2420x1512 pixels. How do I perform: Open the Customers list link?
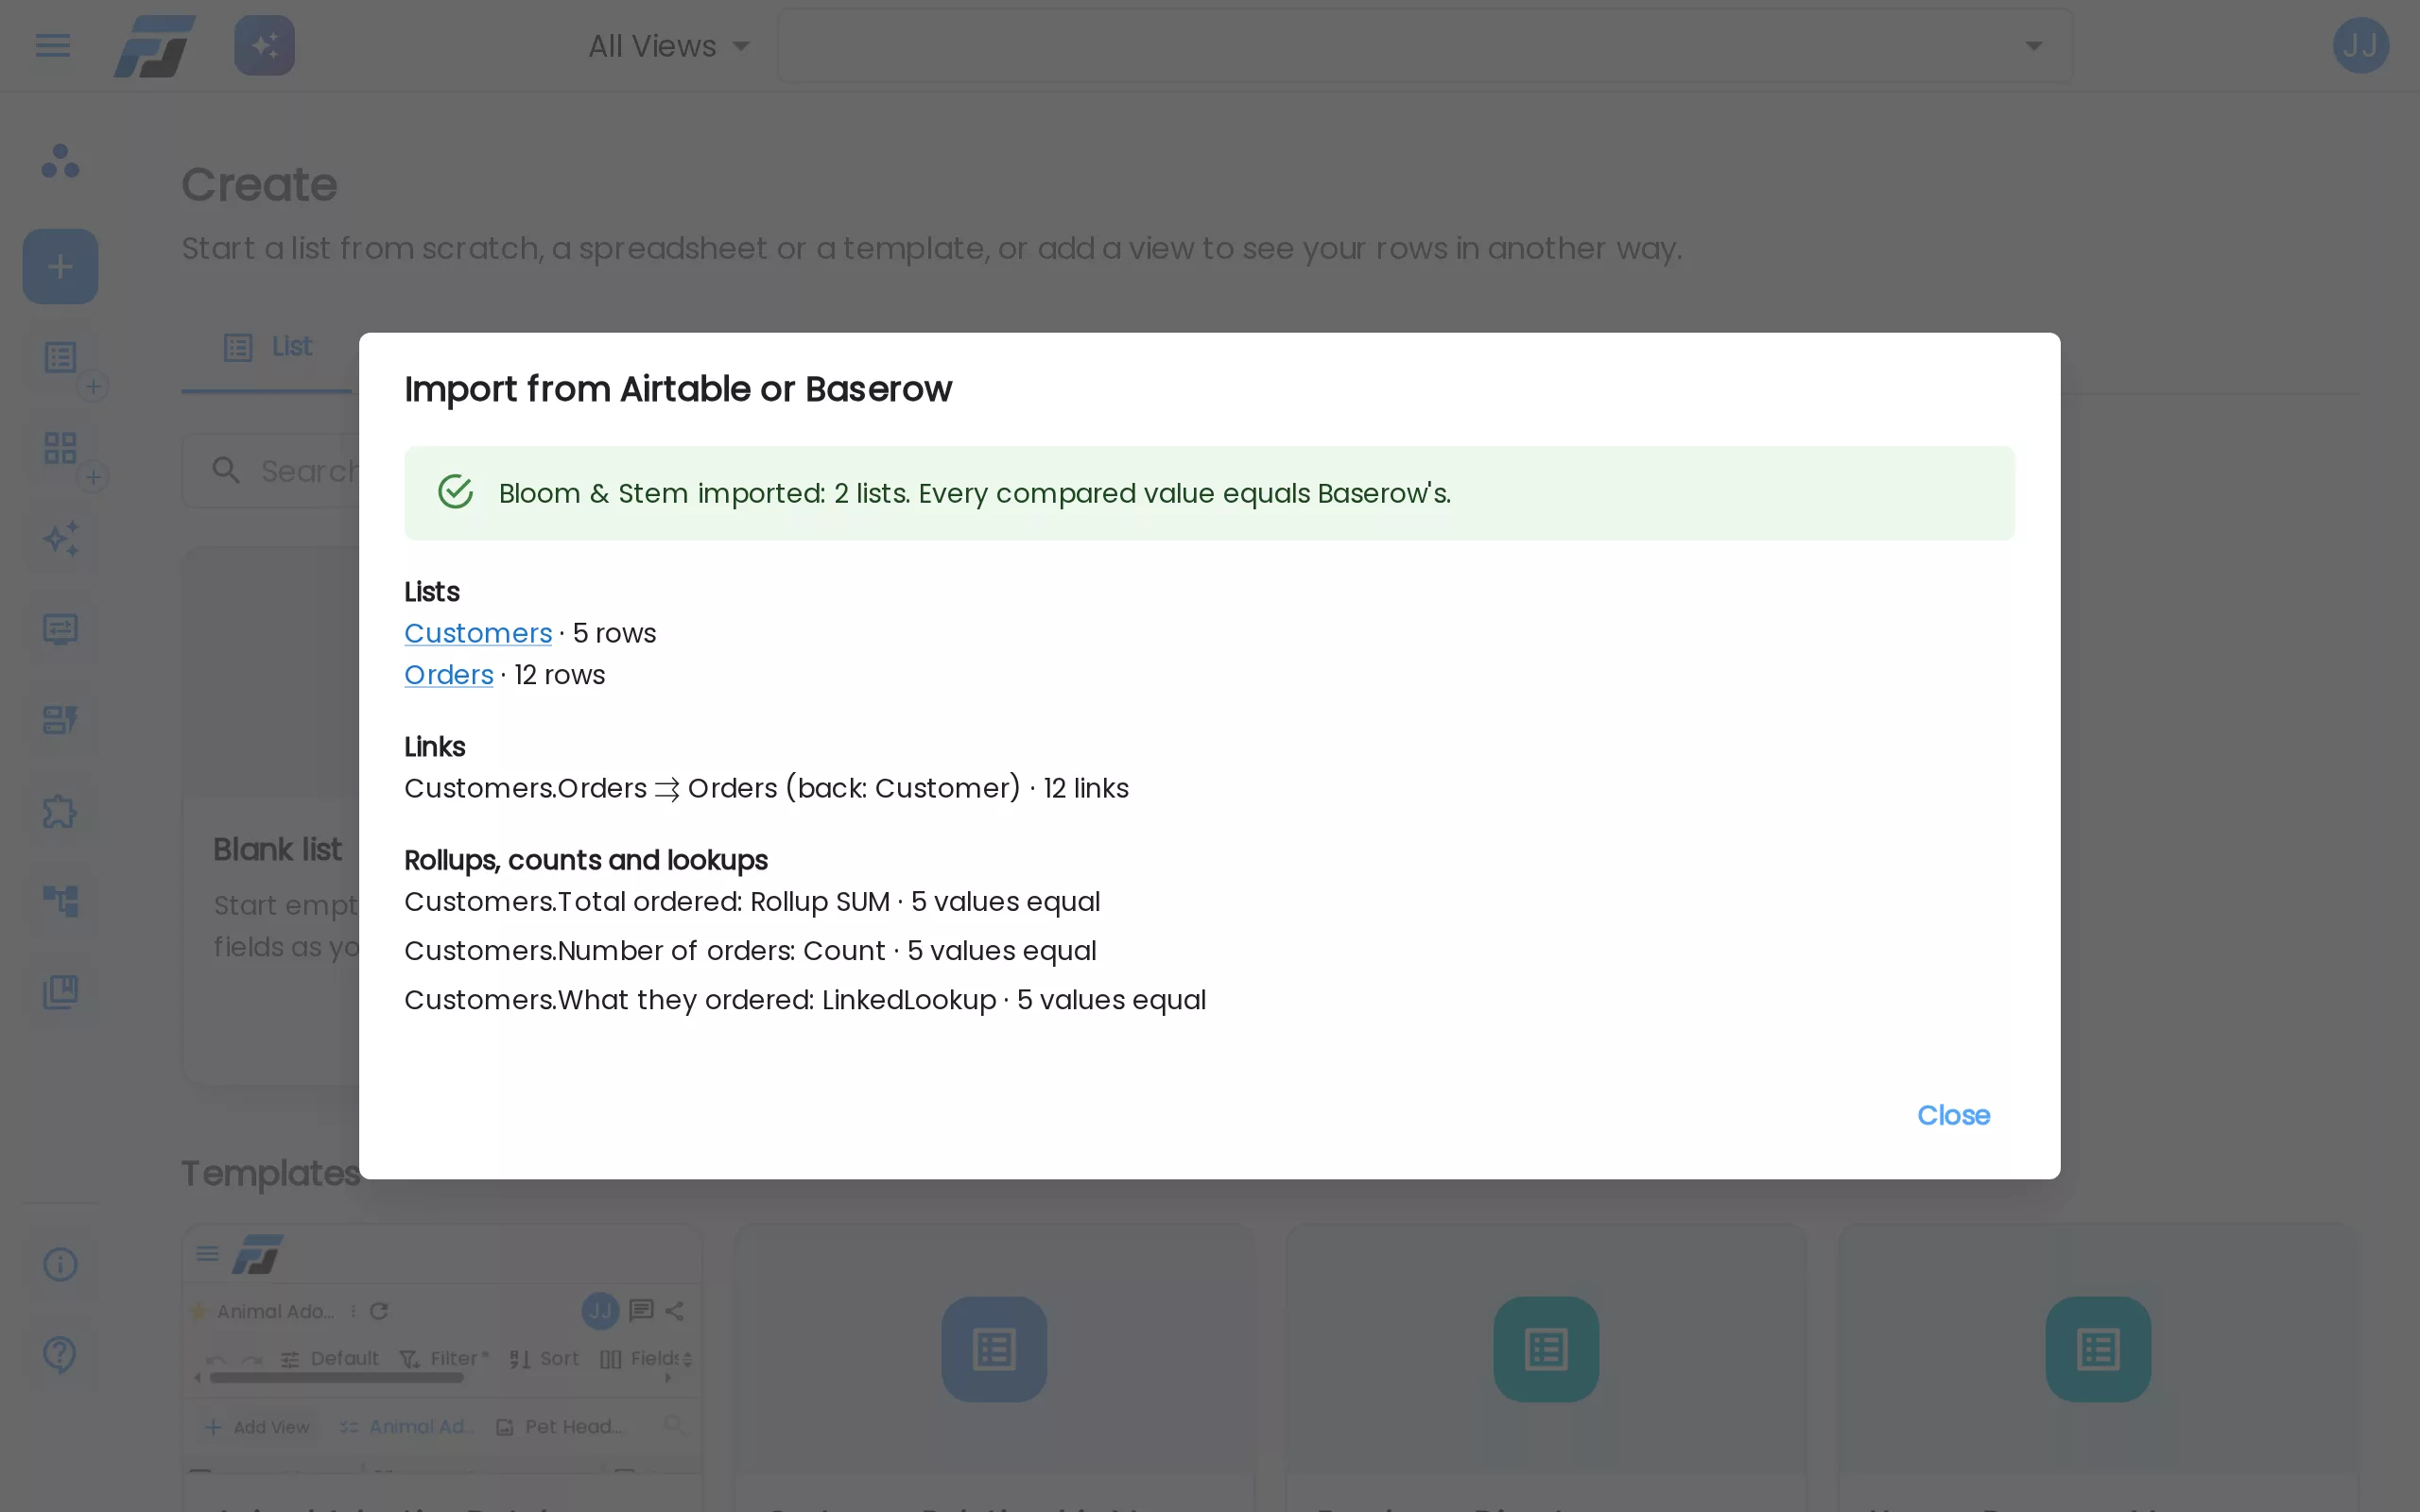478,633
